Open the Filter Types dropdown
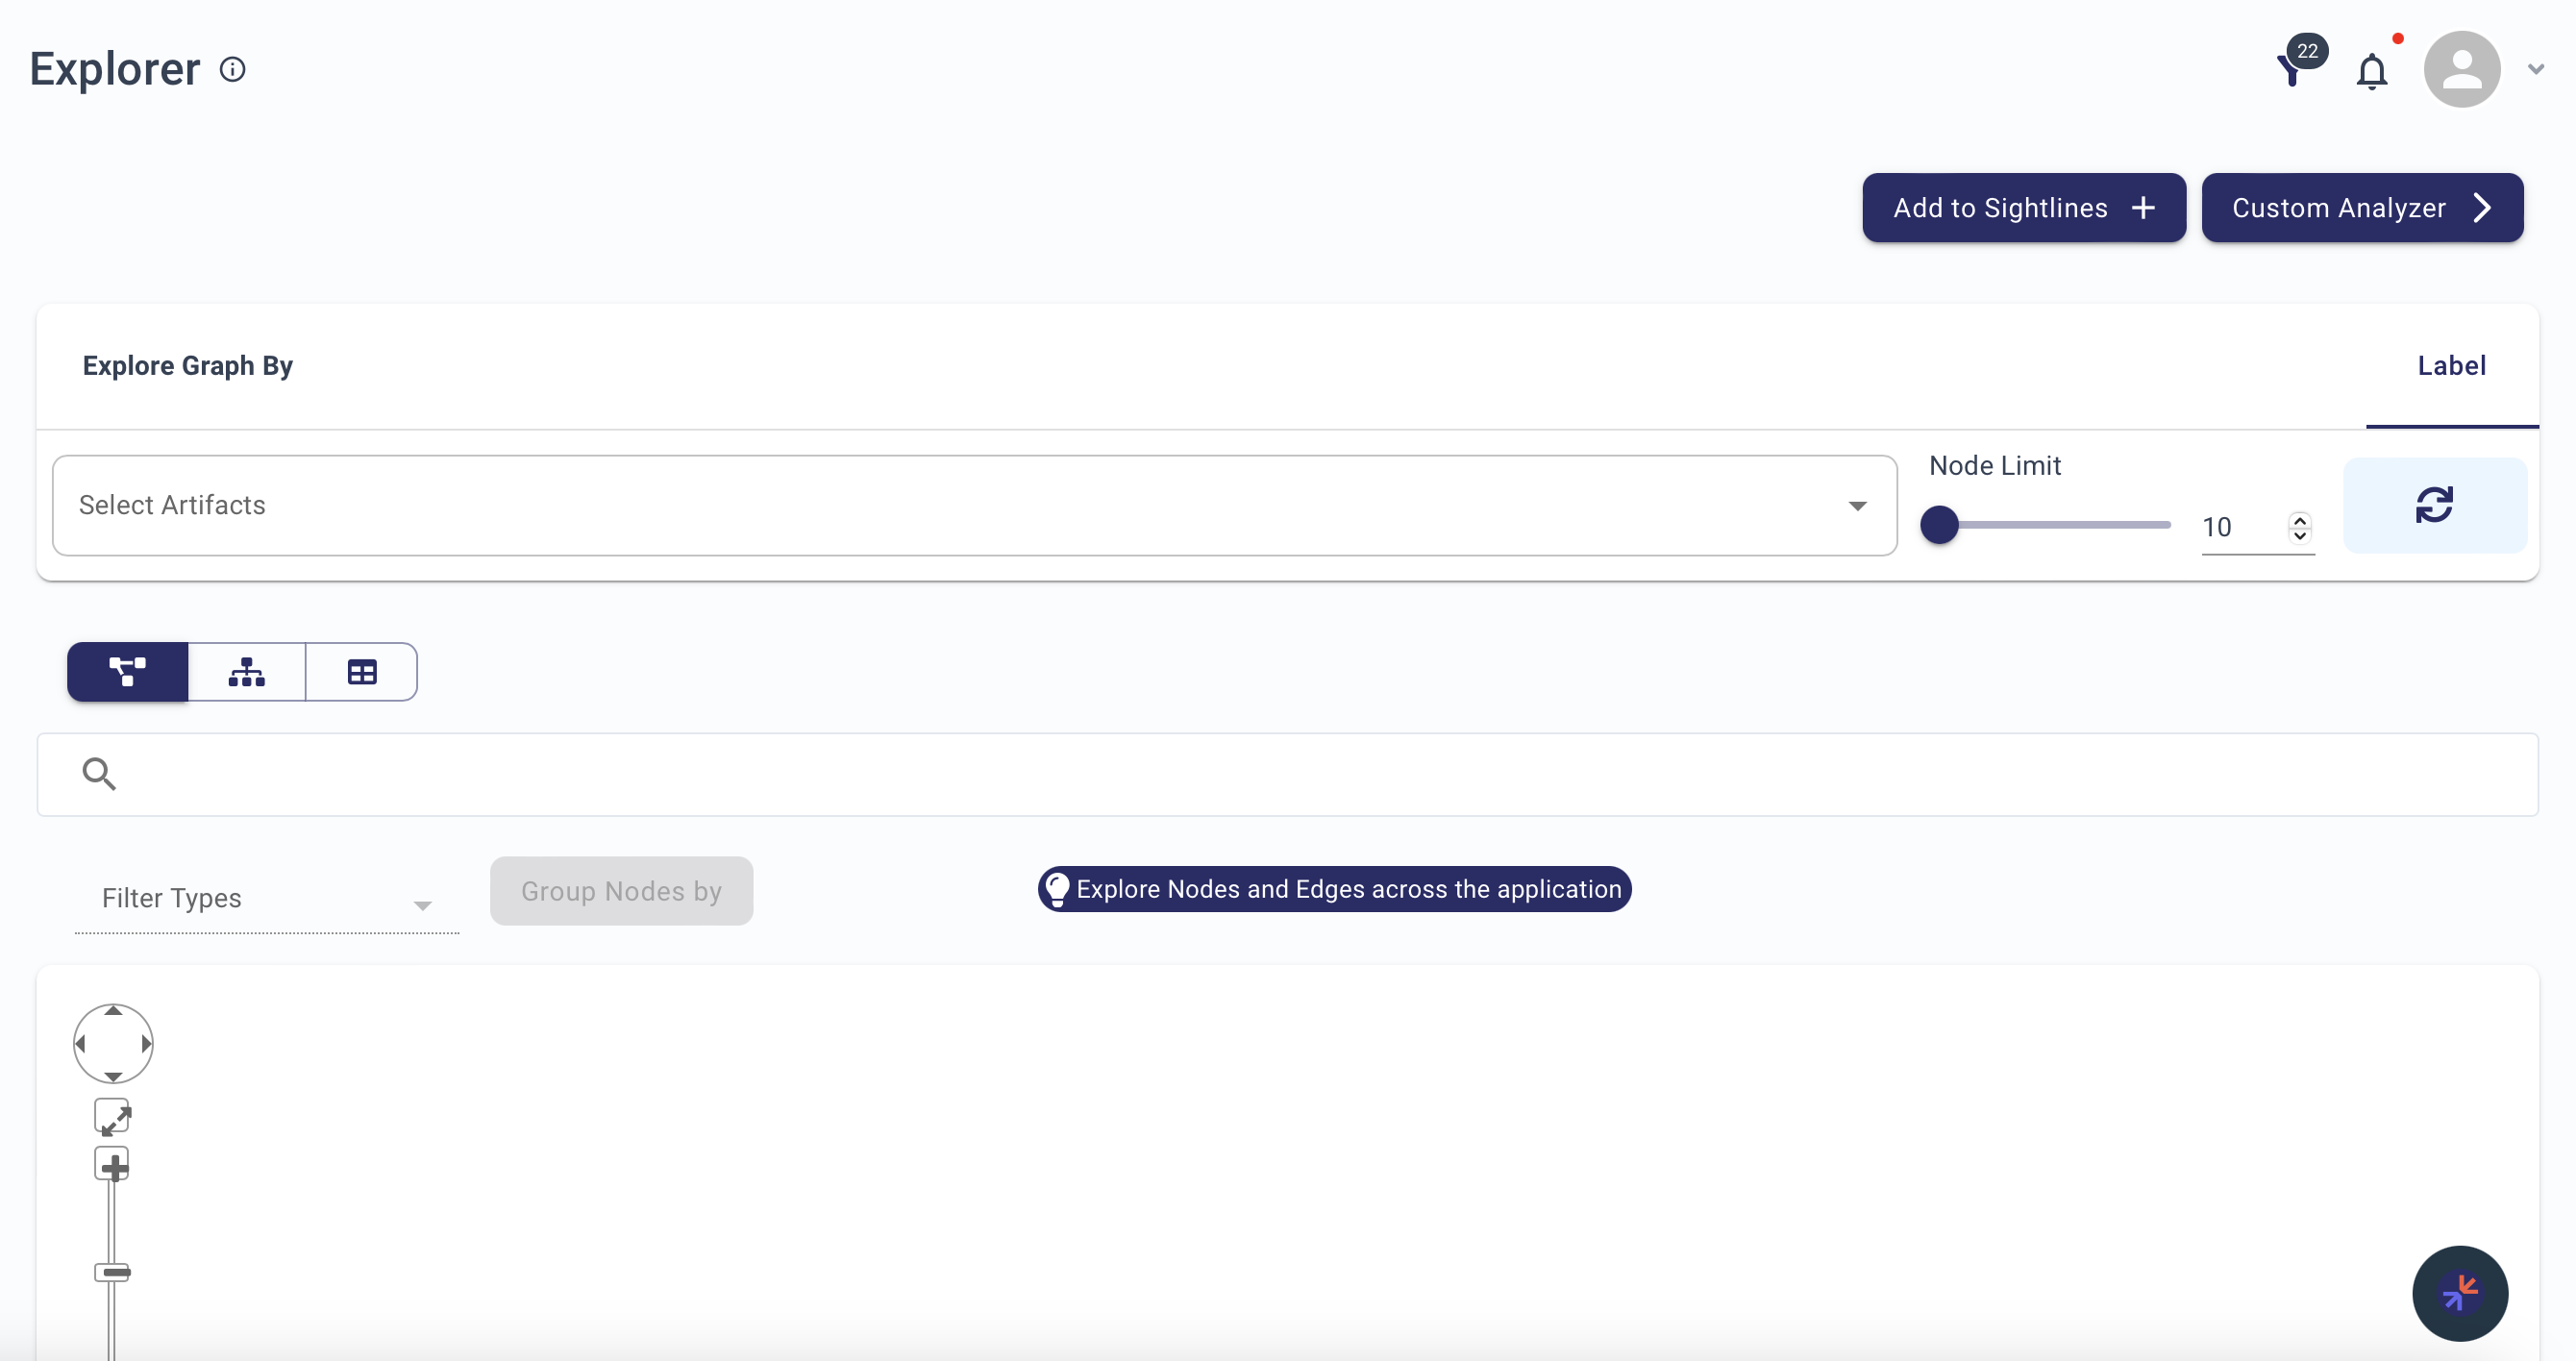Image resolution: width=2576 pixels, height=1361 pixels. pos(267,898)
